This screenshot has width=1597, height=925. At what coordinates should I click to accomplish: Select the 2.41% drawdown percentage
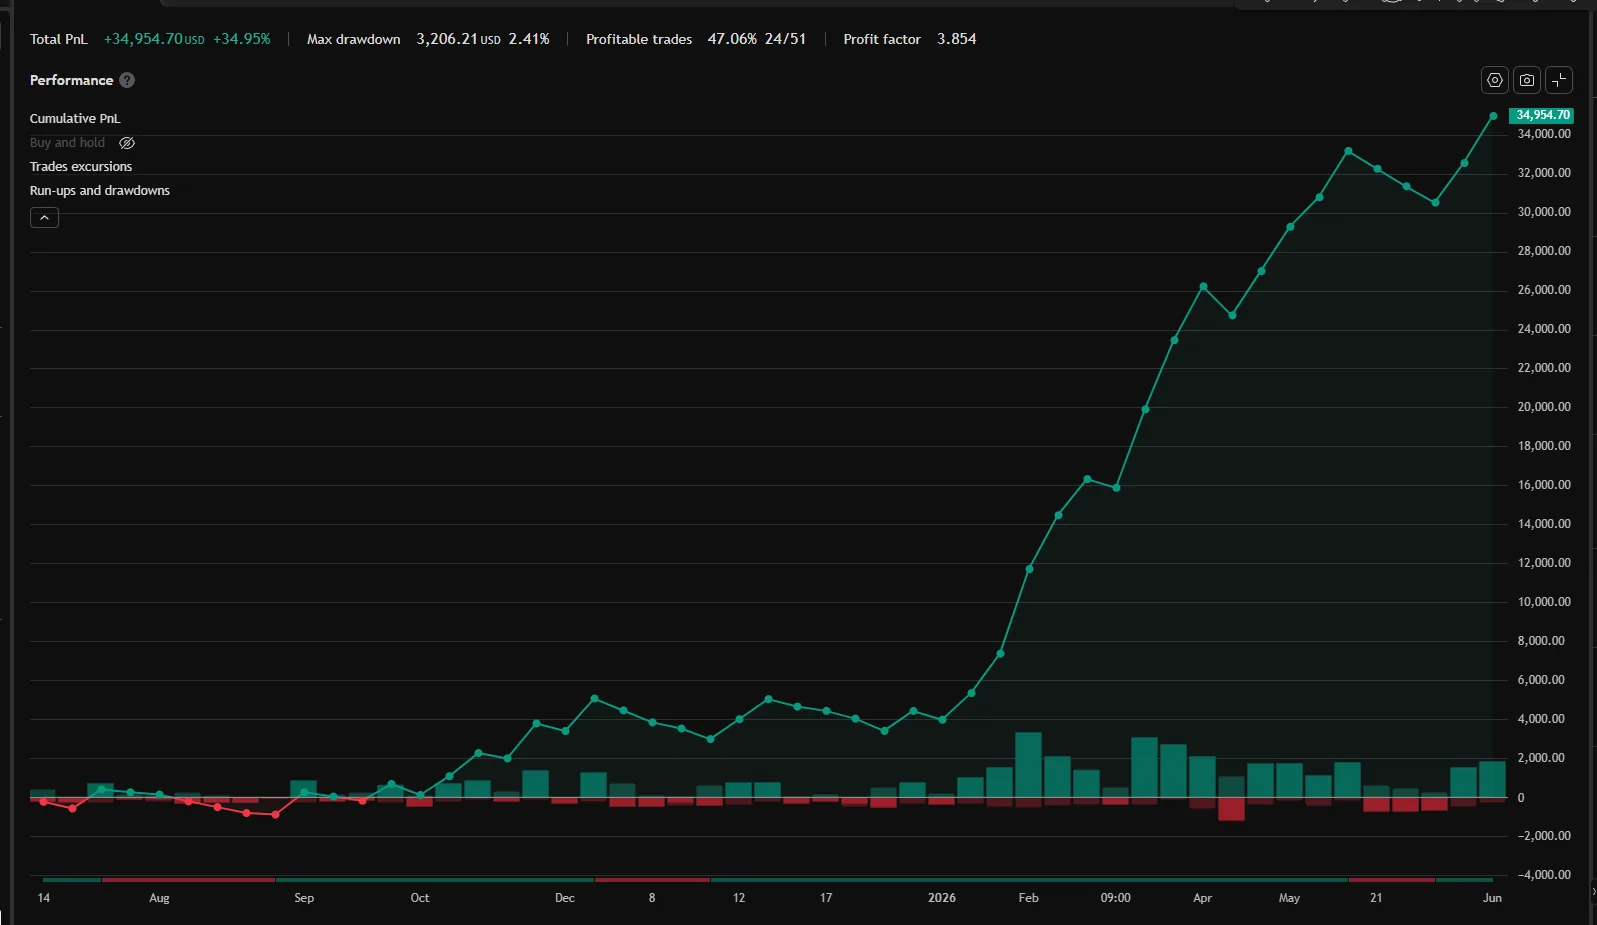tap(529, 39)
